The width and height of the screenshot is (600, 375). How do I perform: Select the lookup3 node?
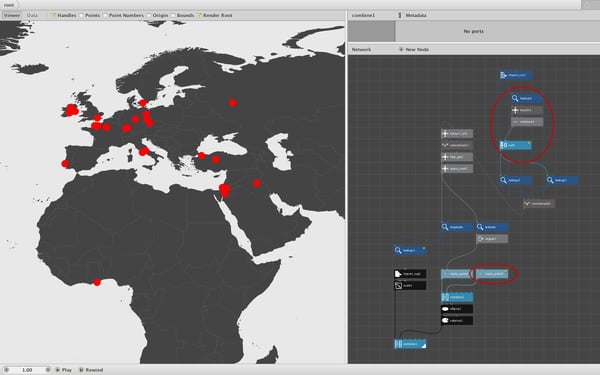tap(410, 250)
